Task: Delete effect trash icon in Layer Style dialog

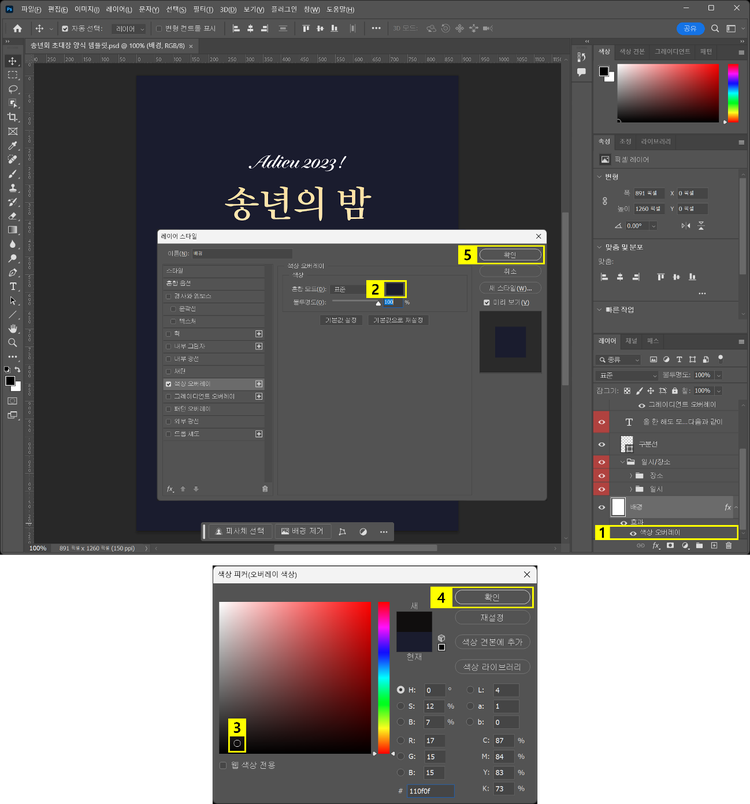Action: [x=265, y=489]
